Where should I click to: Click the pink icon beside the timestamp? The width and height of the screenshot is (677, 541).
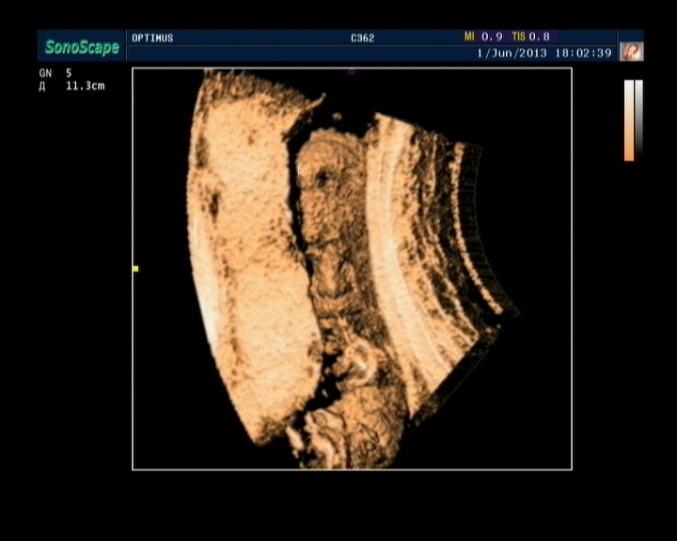pos(631,51)
